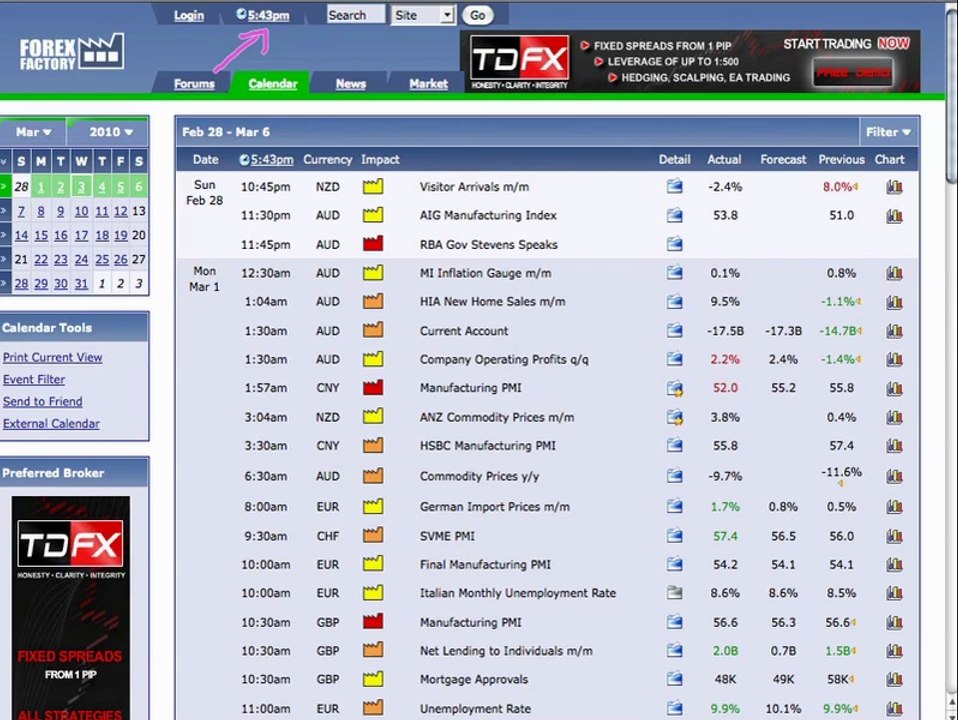Image resolution: width=958 pixels, height=720 pixels.
Task: Open Print Current View link
Action: 53,358
